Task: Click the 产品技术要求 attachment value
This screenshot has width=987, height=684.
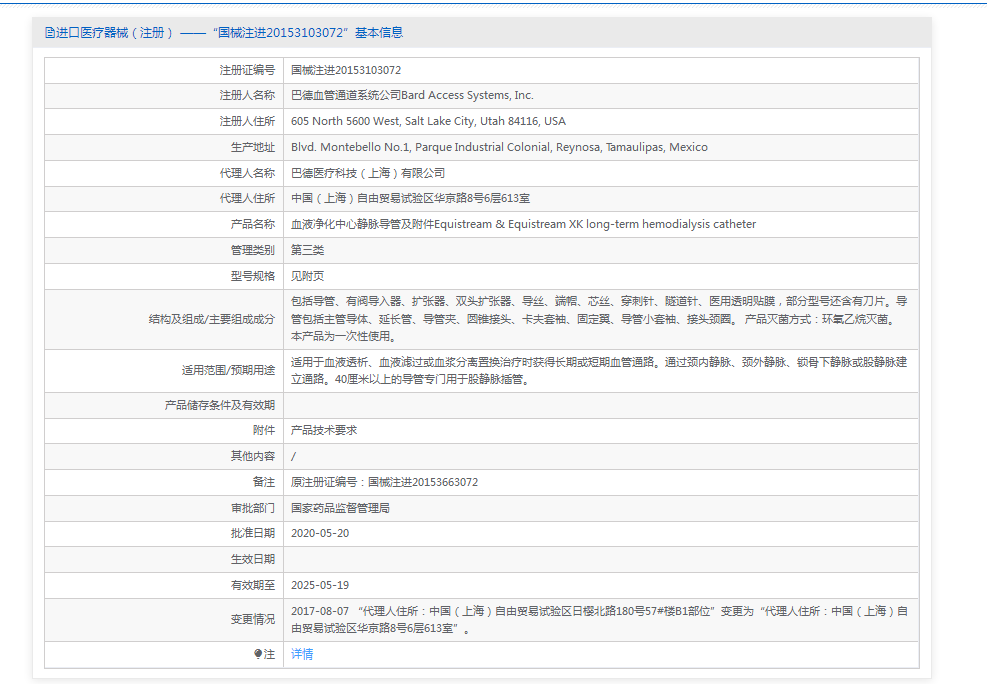Action: click(x=324, y=430)
